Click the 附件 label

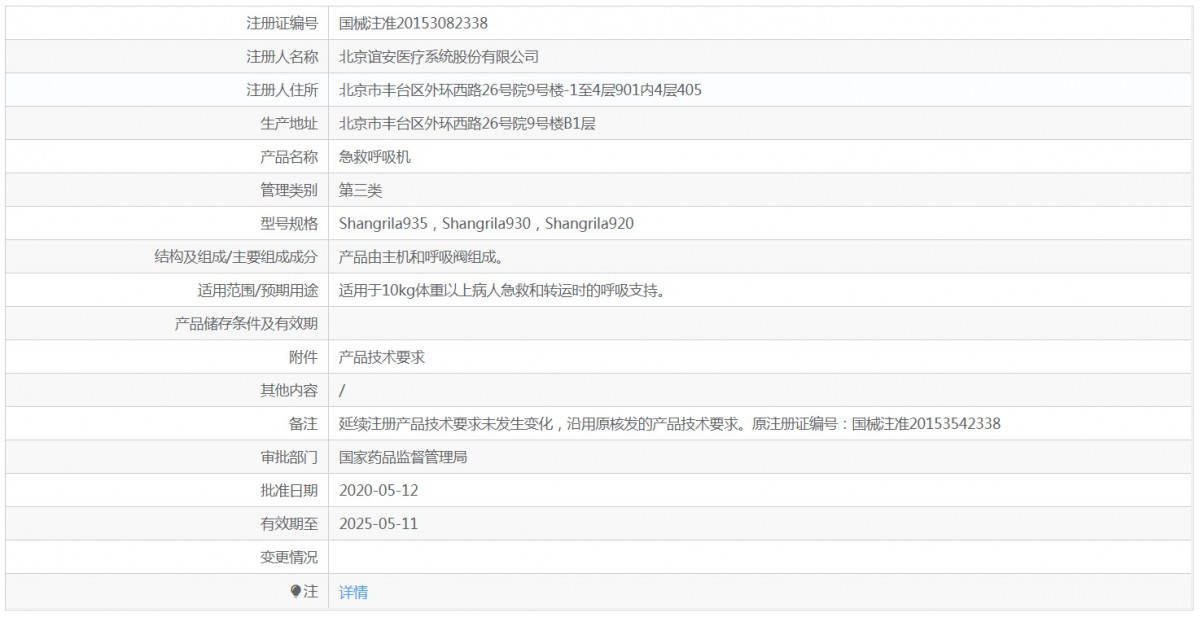tap(303, 357)
